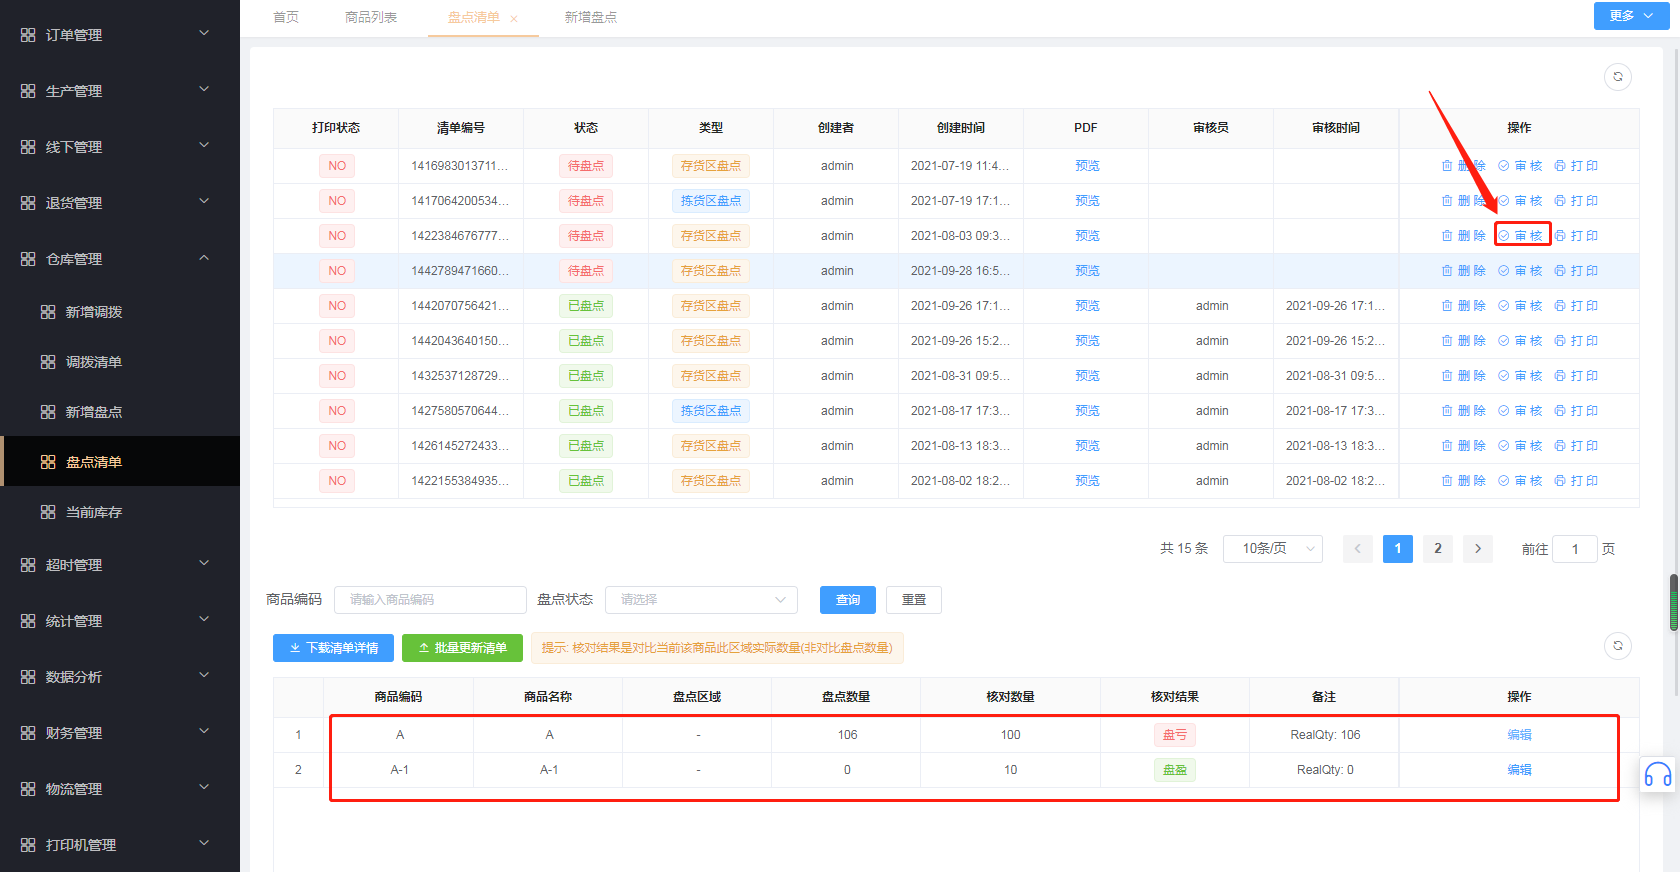The width and height of the screenshot is (1680, 872).
Task: Expand 线下管理 menu chevron
Action: (204, 146)
